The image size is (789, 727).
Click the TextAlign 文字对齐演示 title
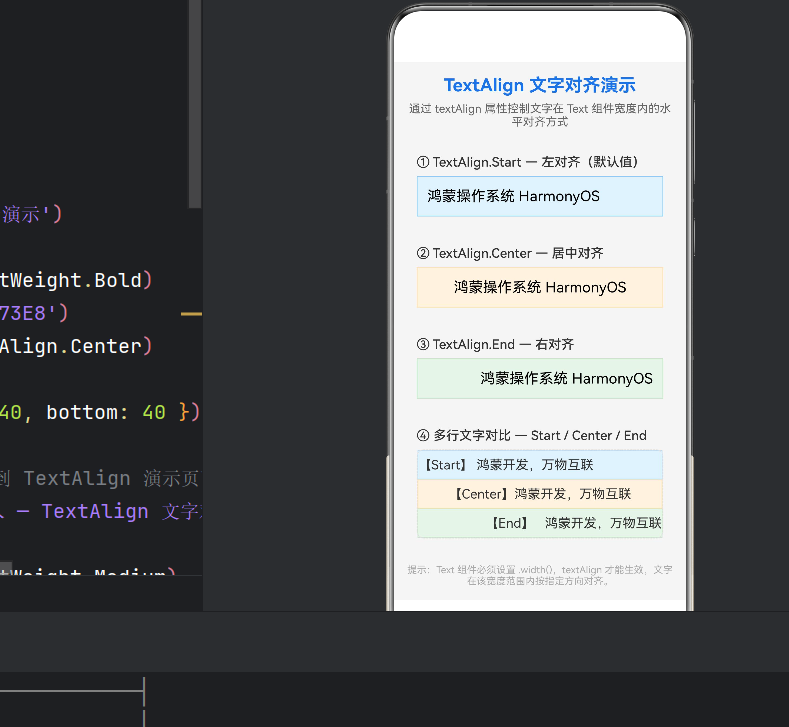tap(539, 85)
